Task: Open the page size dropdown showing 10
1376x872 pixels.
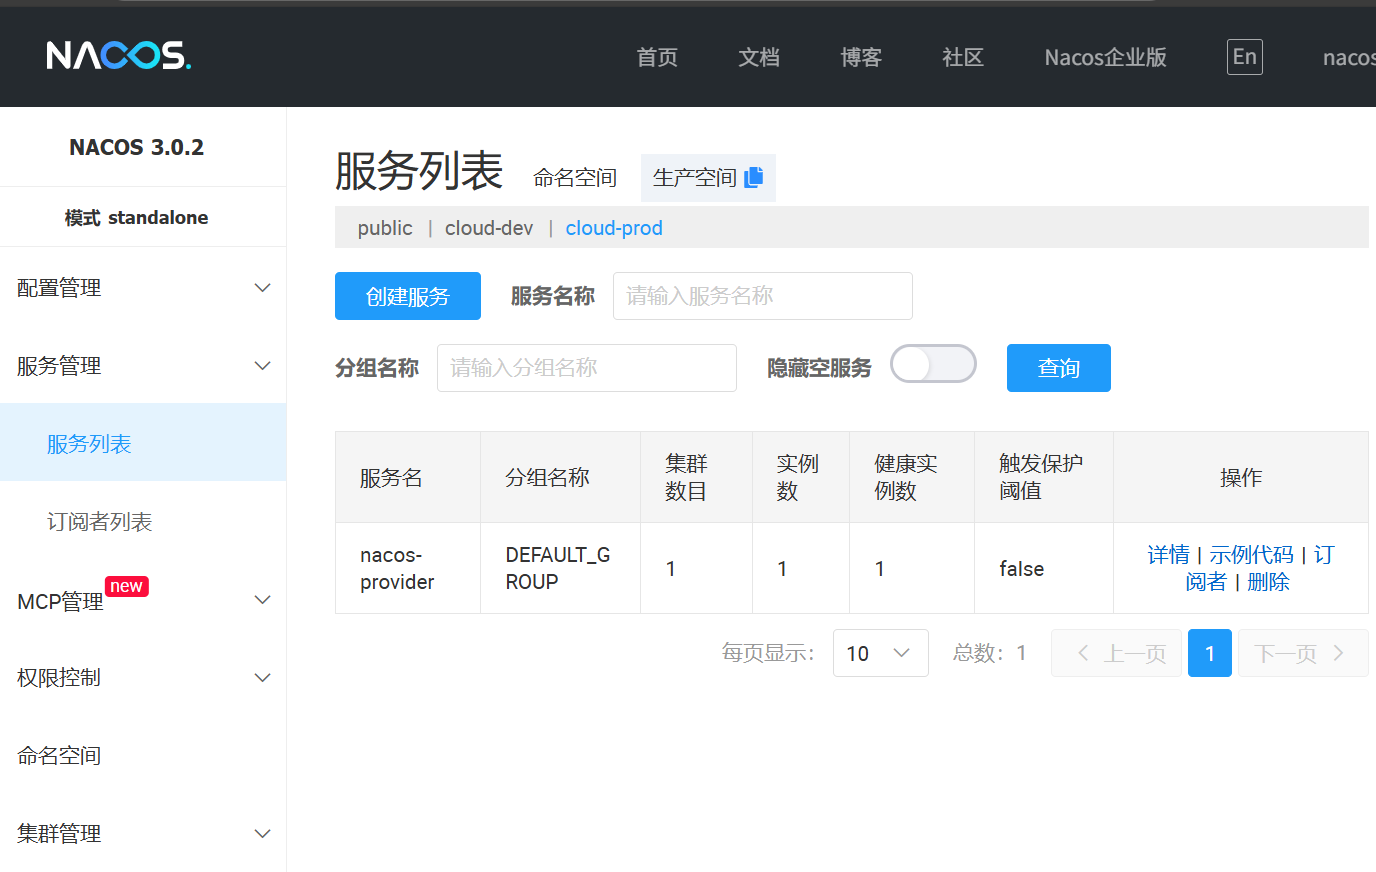Action: point(880,653)
